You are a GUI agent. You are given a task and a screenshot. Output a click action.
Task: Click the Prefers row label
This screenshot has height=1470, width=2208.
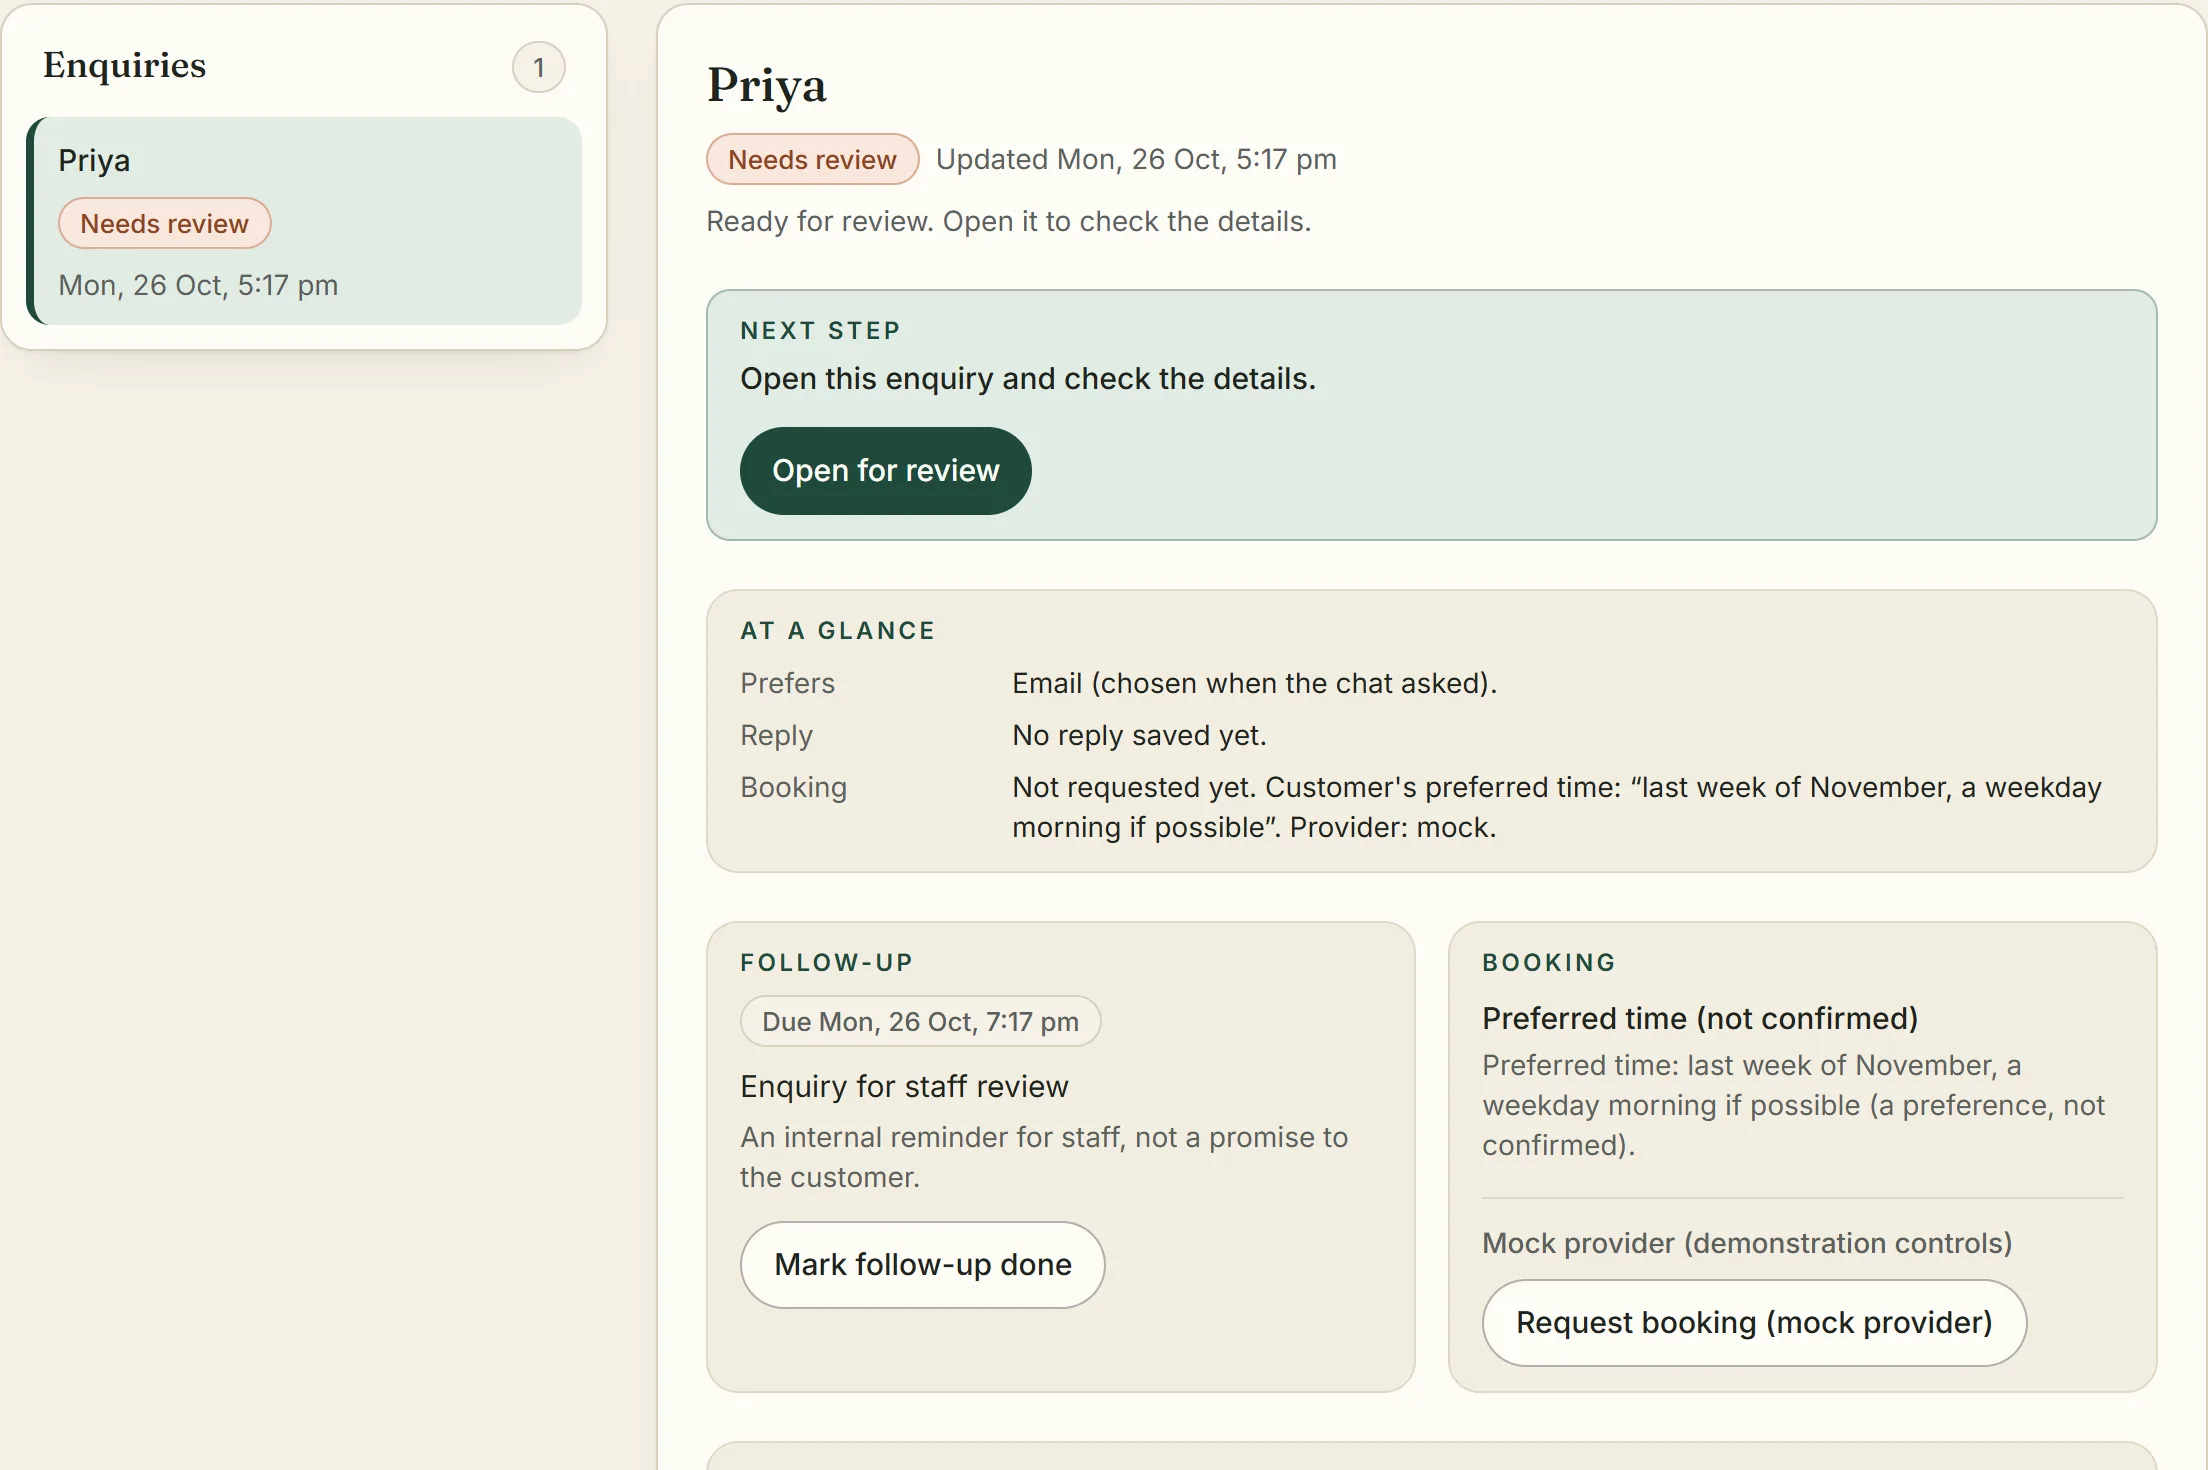coord(787,683)
